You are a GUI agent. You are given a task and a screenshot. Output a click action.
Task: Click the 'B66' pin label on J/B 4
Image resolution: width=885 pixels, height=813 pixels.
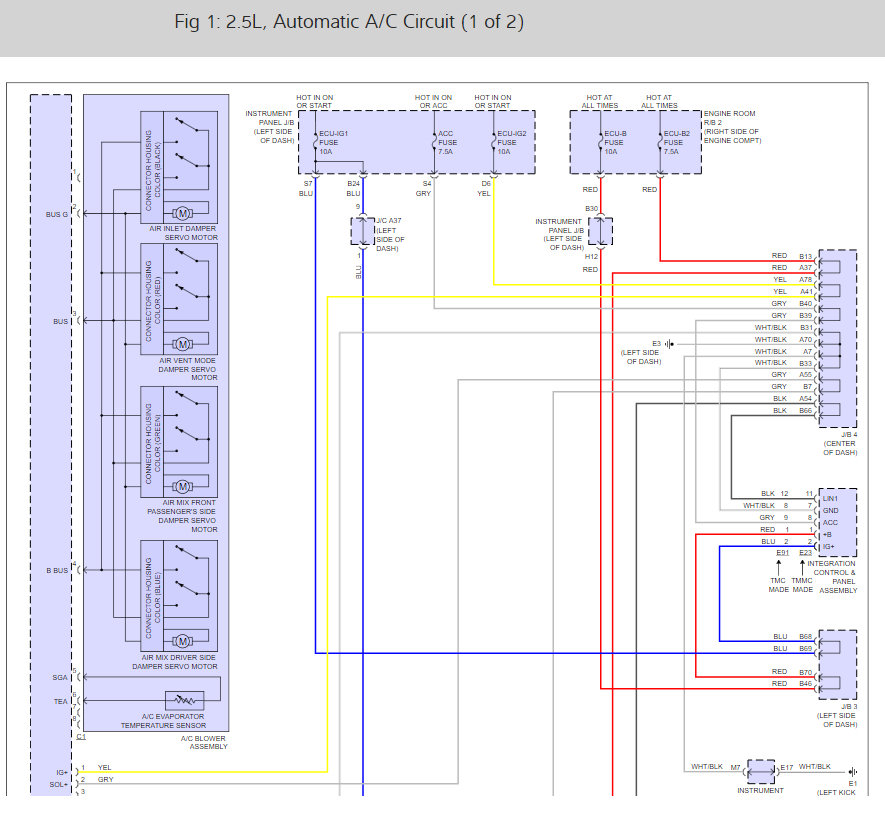click(805, 410)
